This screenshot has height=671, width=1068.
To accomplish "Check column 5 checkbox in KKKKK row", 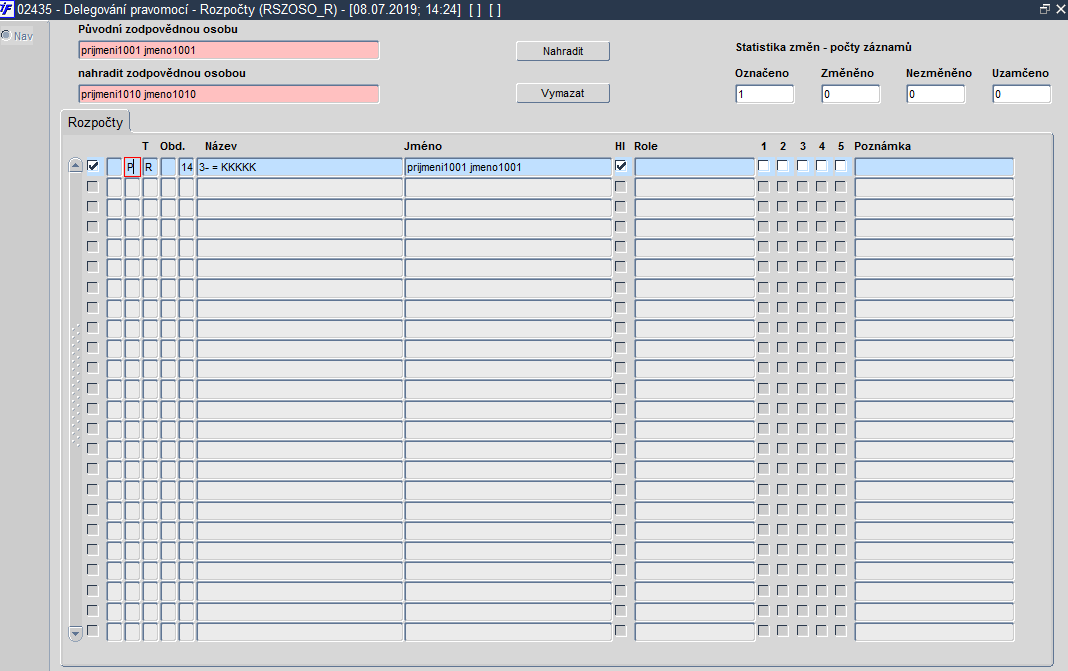I will pos(841,166).
